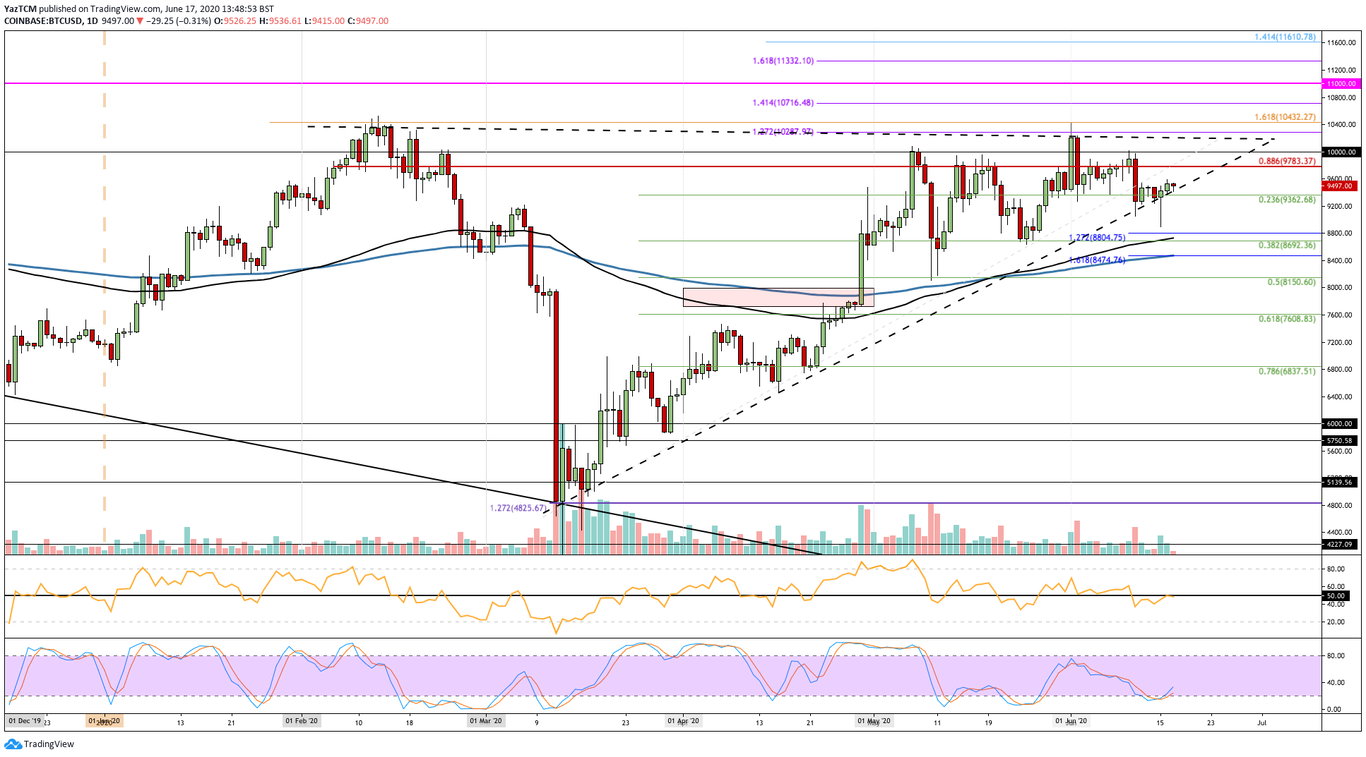Click the 4227.09 volume value label
The height and width of the screenshot is (757, 1366).
pyautogui.click(x=1339, y=545)
